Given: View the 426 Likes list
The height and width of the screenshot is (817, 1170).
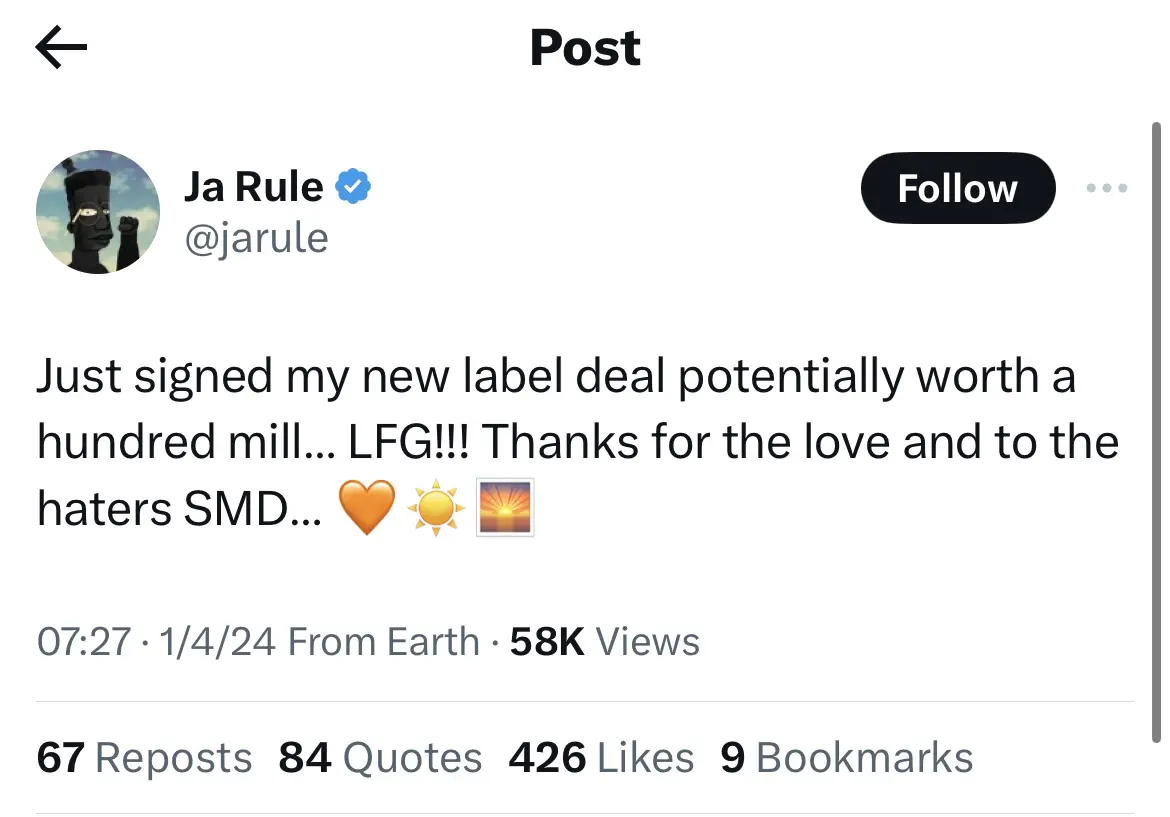Looking at the screenshot, I should 601,758.
